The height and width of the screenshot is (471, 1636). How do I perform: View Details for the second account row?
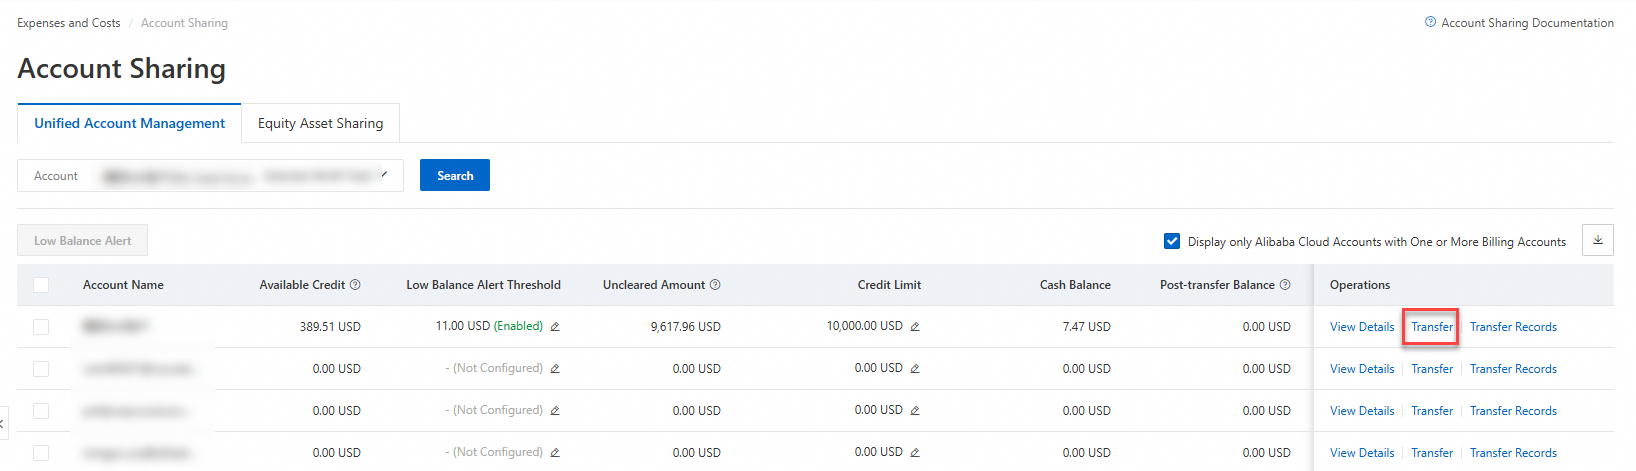[1362, 369]
